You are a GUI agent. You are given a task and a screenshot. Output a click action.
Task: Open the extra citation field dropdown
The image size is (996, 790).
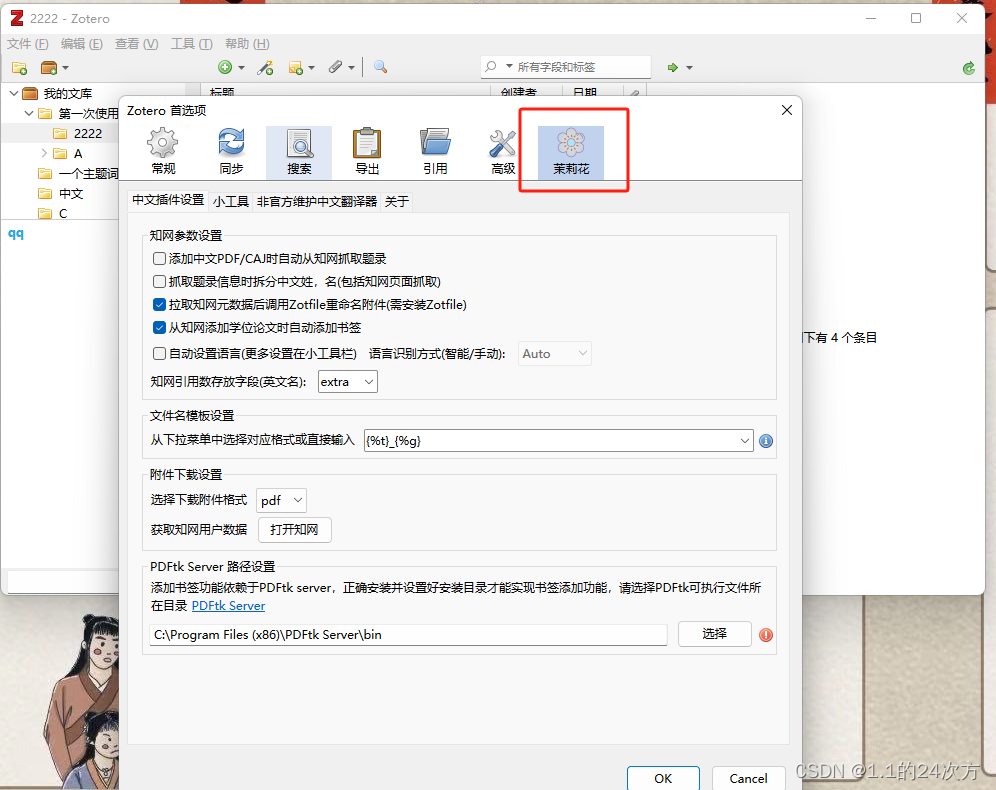347,382
